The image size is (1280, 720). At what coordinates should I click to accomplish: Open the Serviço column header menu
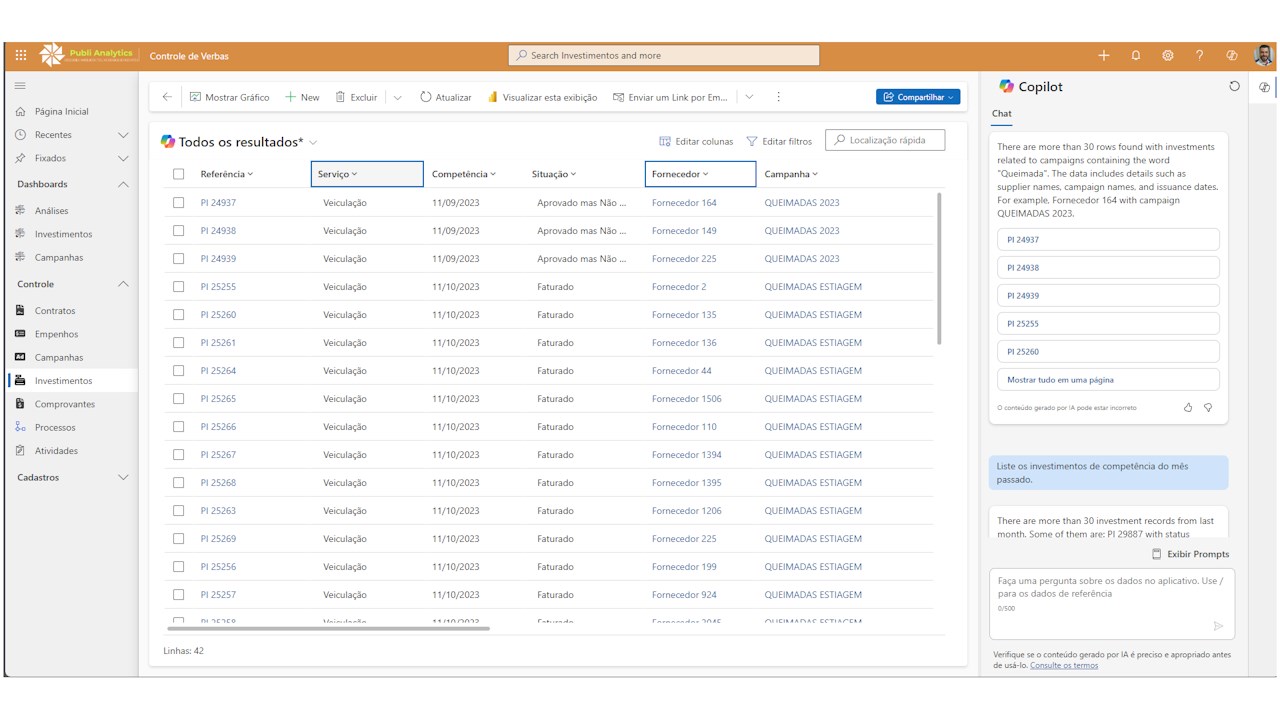[367, 174]
